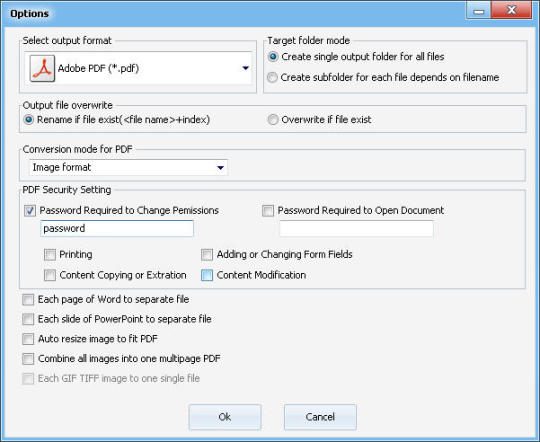The height and width of the screenshot is (442, 540).
Task: Expand the output format dropdown arrow
Action: pyautogui.click(x=246, y=68)
